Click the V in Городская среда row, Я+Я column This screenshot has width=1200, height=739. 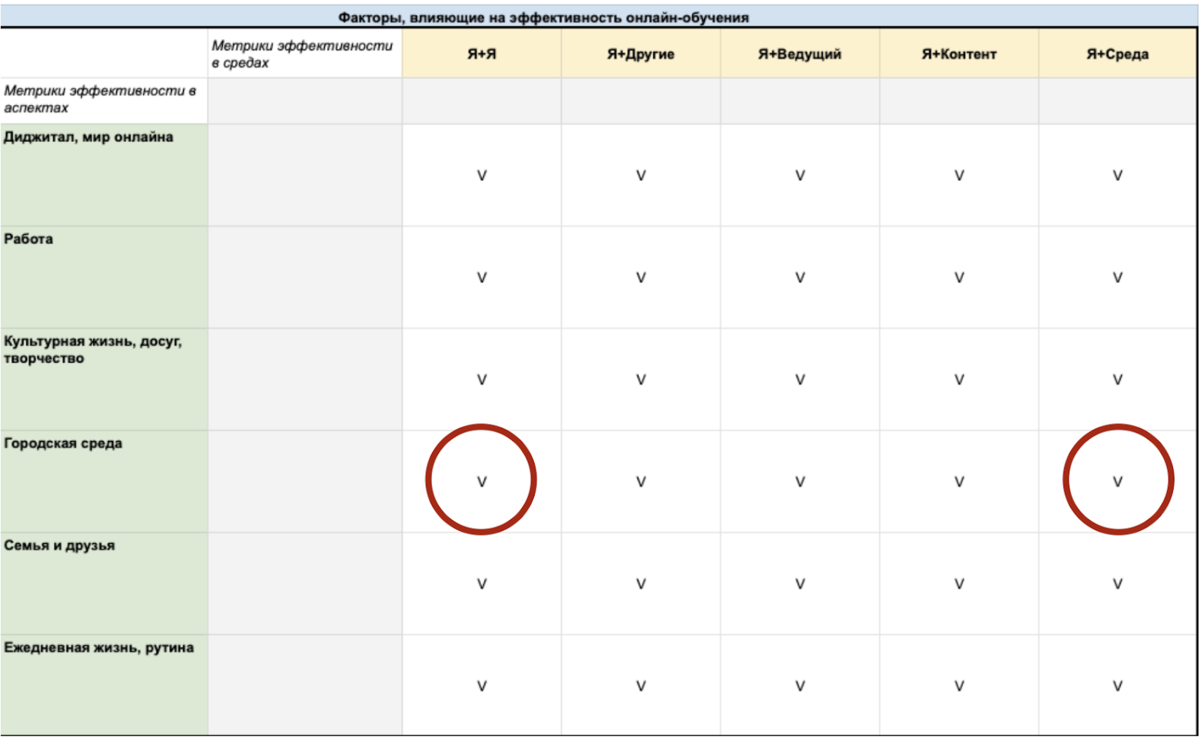coord(482,482)
